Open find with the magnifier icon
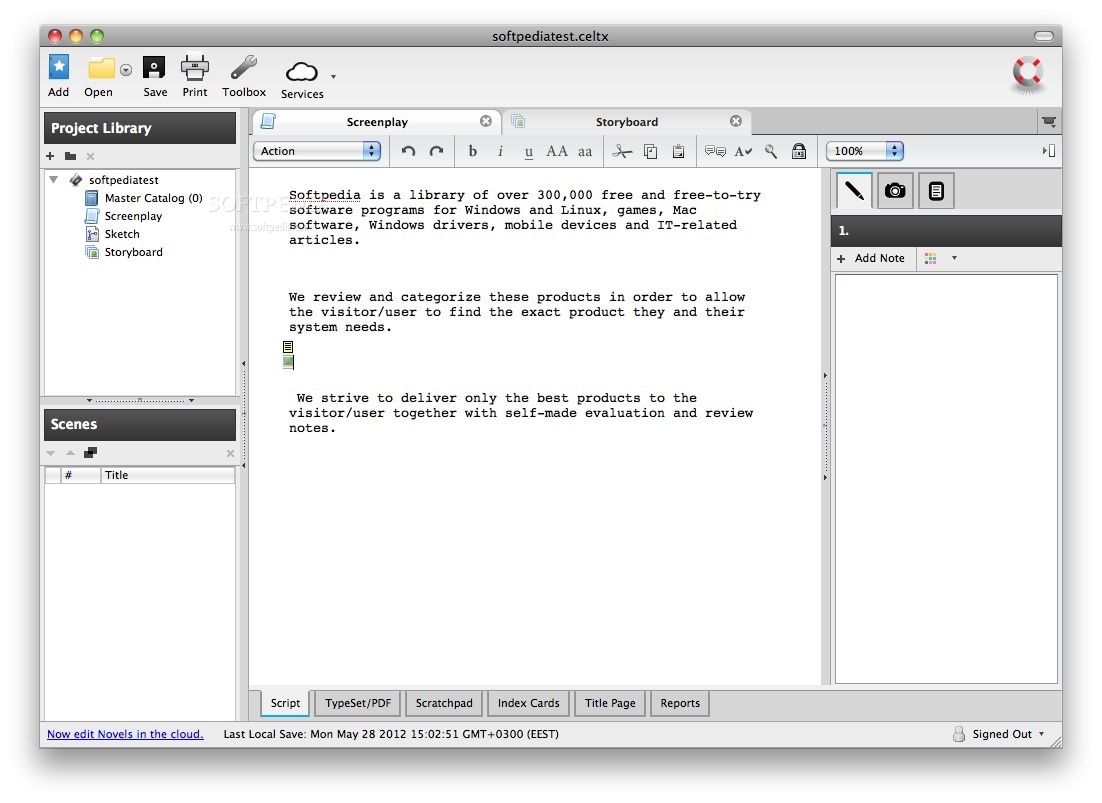This screenshot has width=1102, height=803. click(771, 151)
